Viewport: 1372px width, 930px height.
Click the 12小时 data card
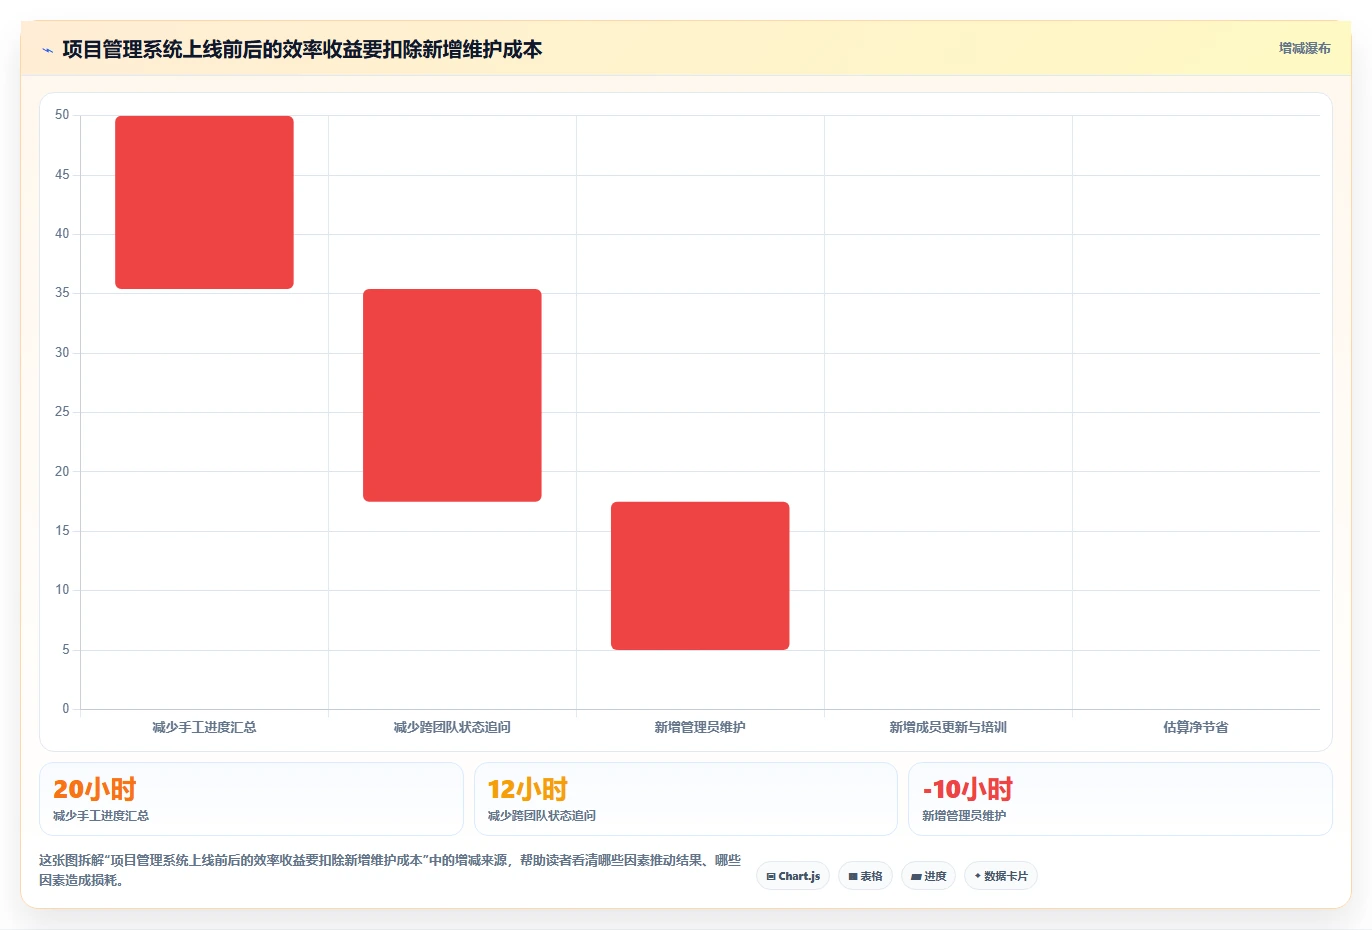pos(686,799)
